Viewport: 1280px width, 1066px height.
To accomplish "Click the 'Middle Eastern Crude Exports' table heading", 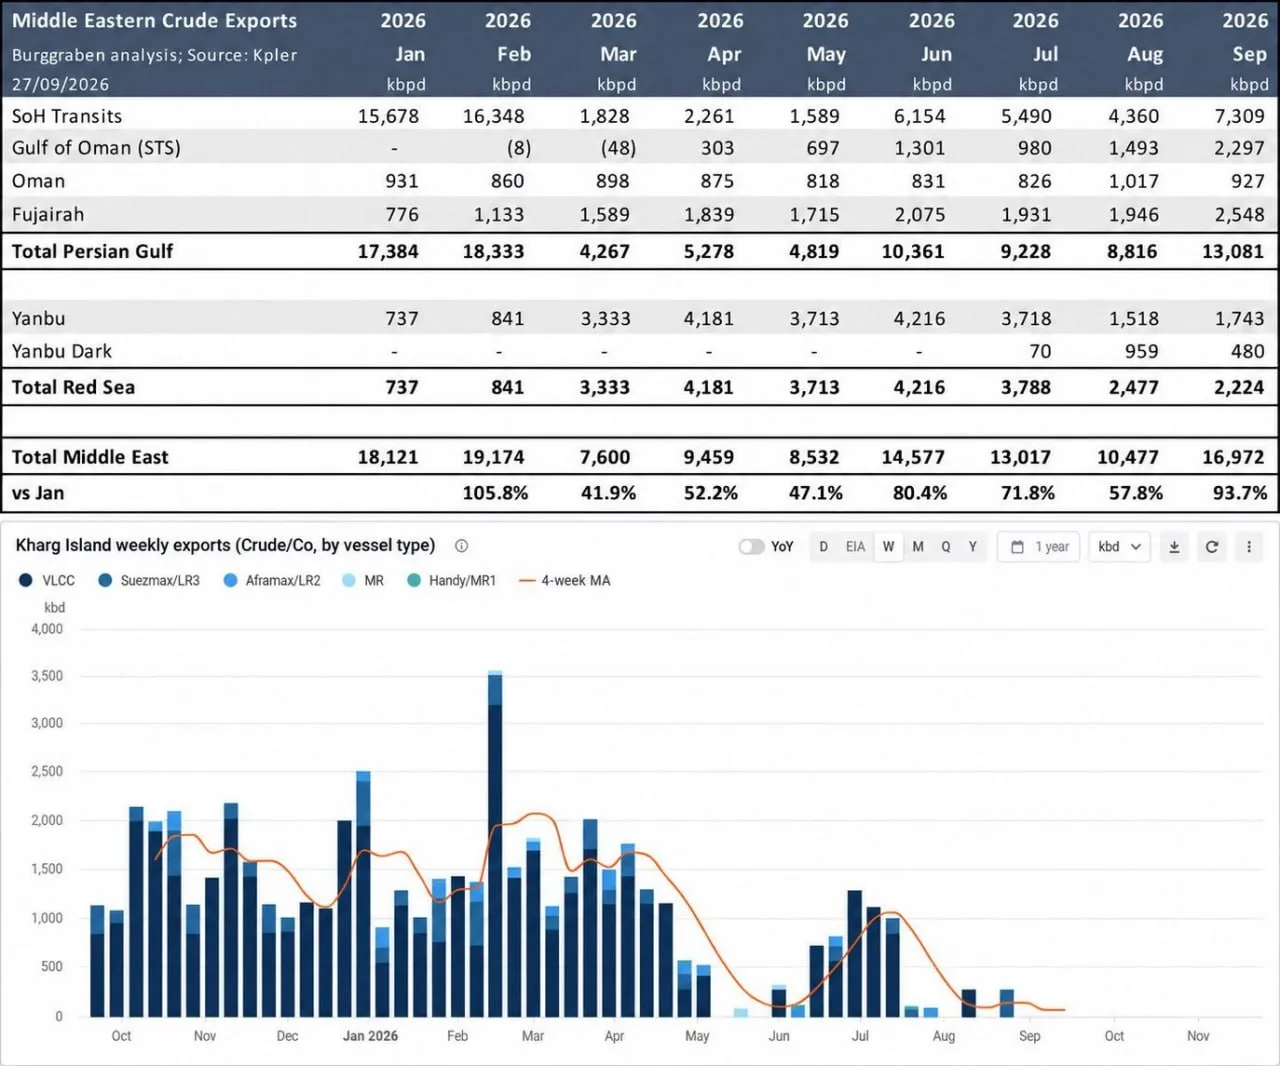I will (x=154, y=20).
